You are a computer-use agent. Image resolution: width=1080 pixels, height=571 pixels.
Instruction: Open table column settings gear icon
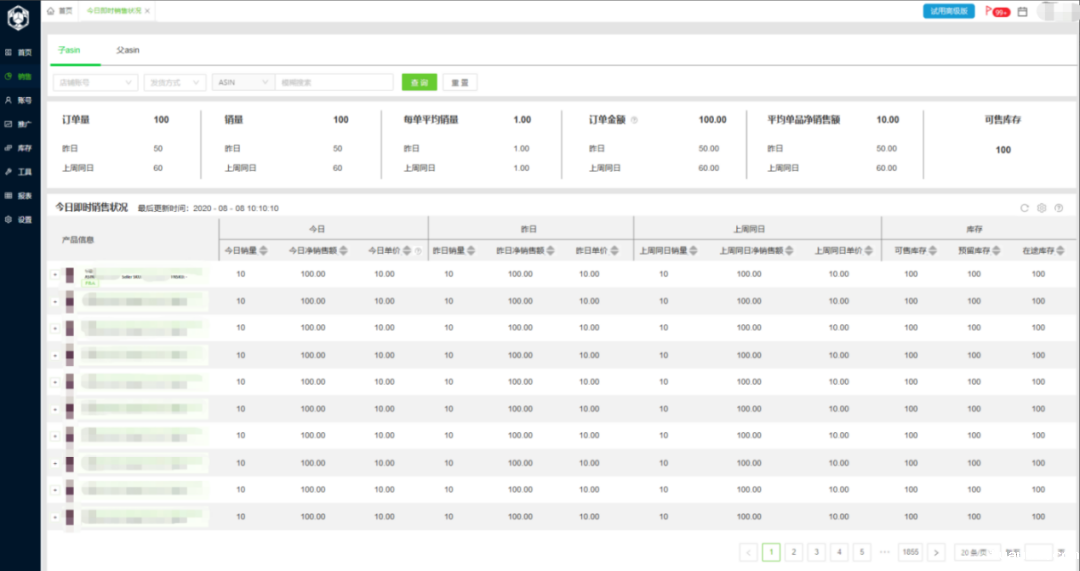pos(1041,208)
